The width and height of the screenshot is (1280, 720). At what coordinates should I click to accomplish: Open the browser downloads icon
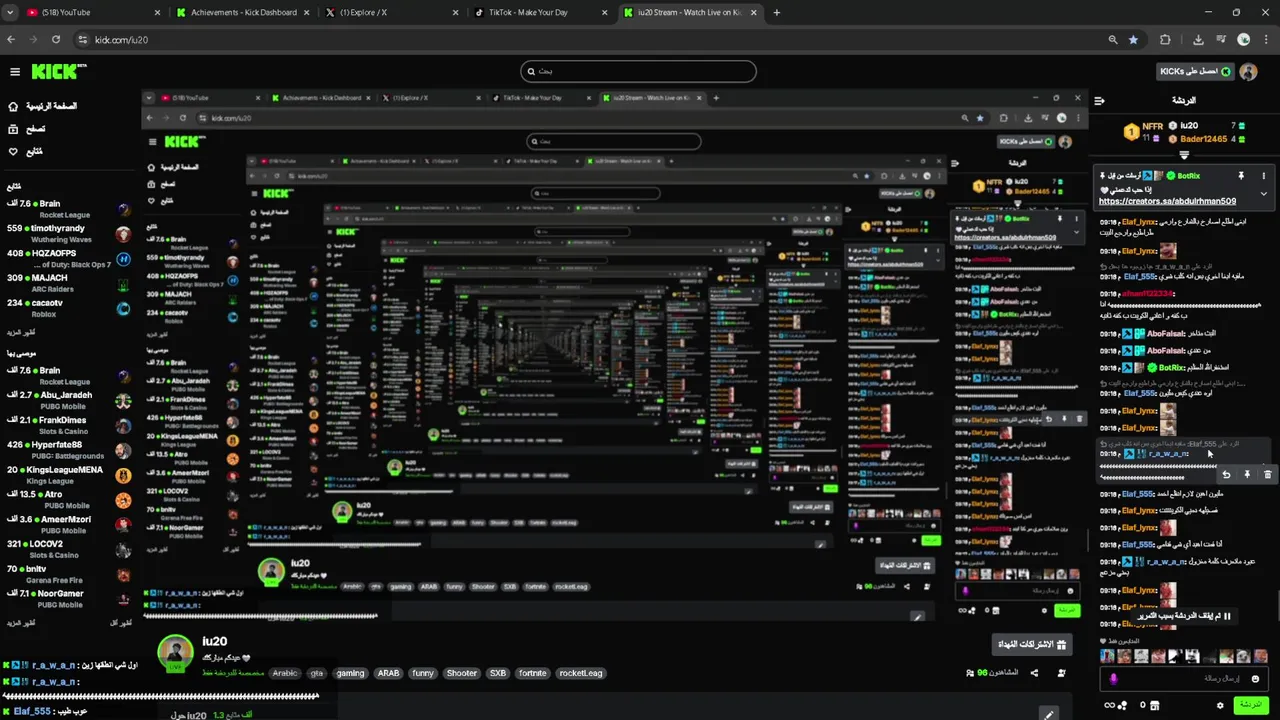tap(1198, 40)
